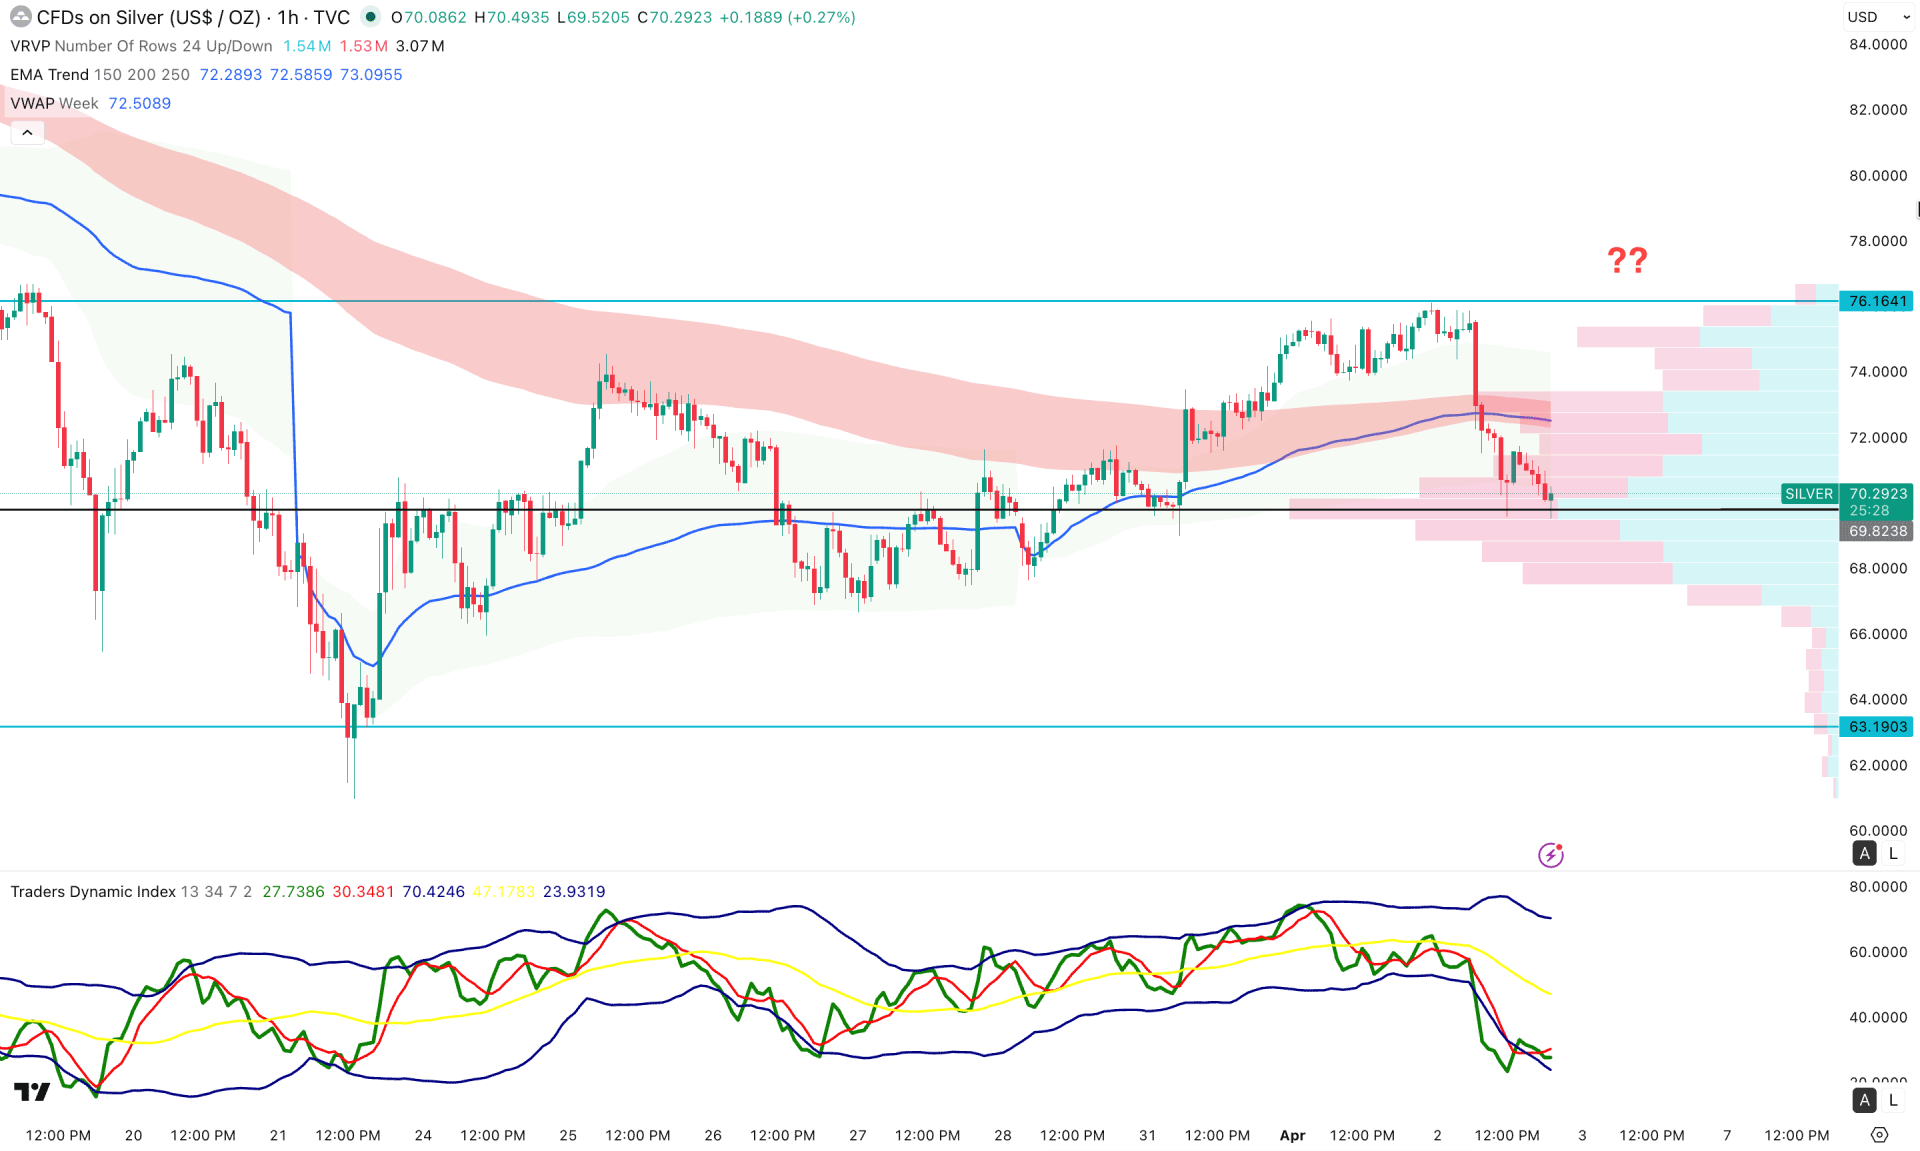Click the "Apr" label on the time axis
This screenshot has width=1920, height=1151.
1292,1135
